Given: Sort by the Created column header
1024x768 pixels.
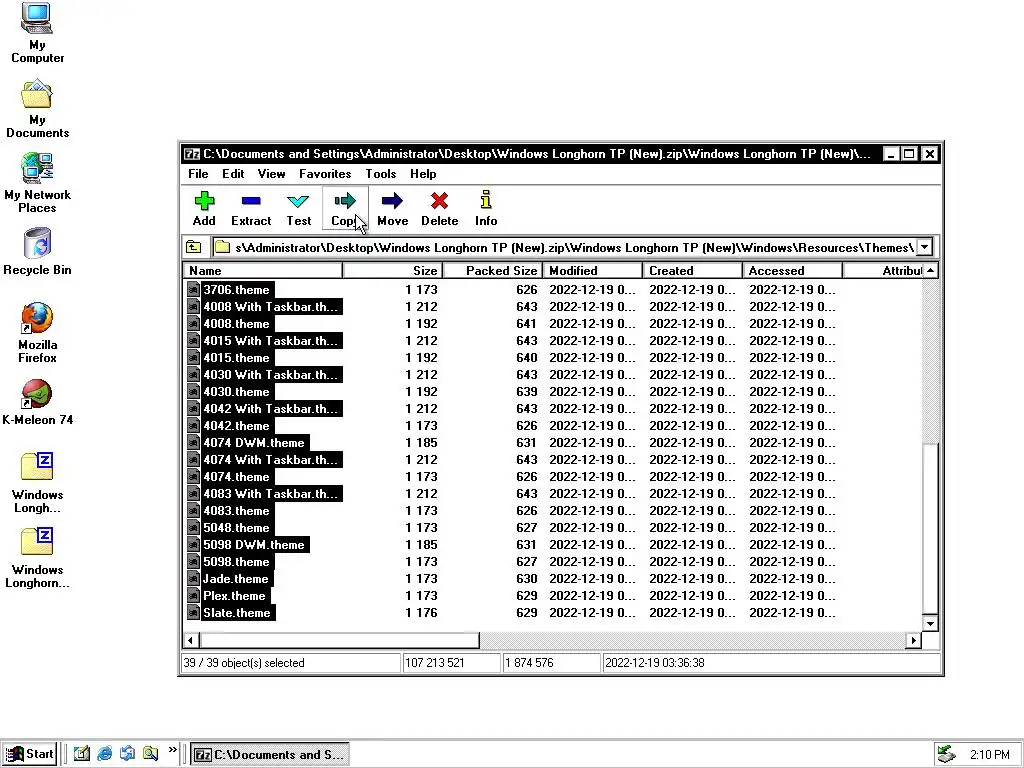Looking at the screenshot, I should click(x=692, y=270).
